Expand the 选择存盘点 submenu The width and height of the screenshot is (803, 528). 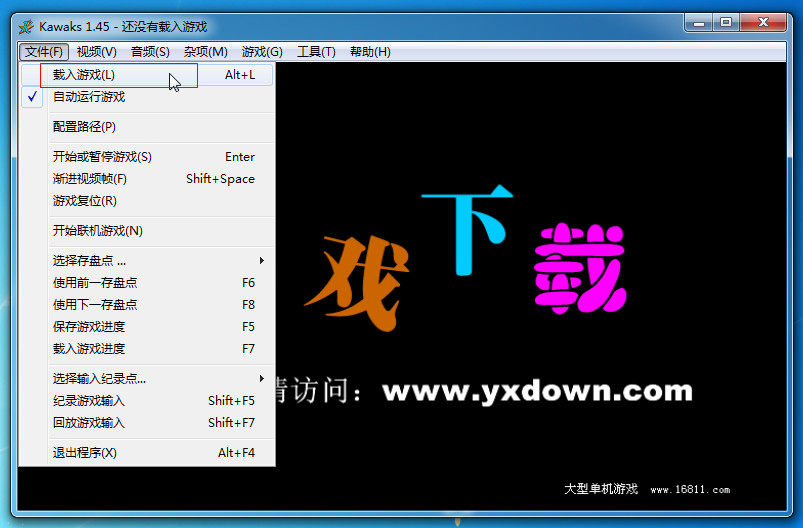click(x=147, y=261)
